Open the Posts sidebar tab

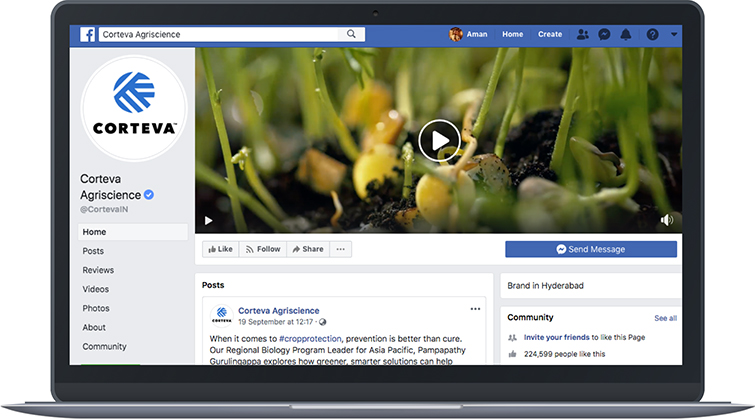[x=93, y=251]
